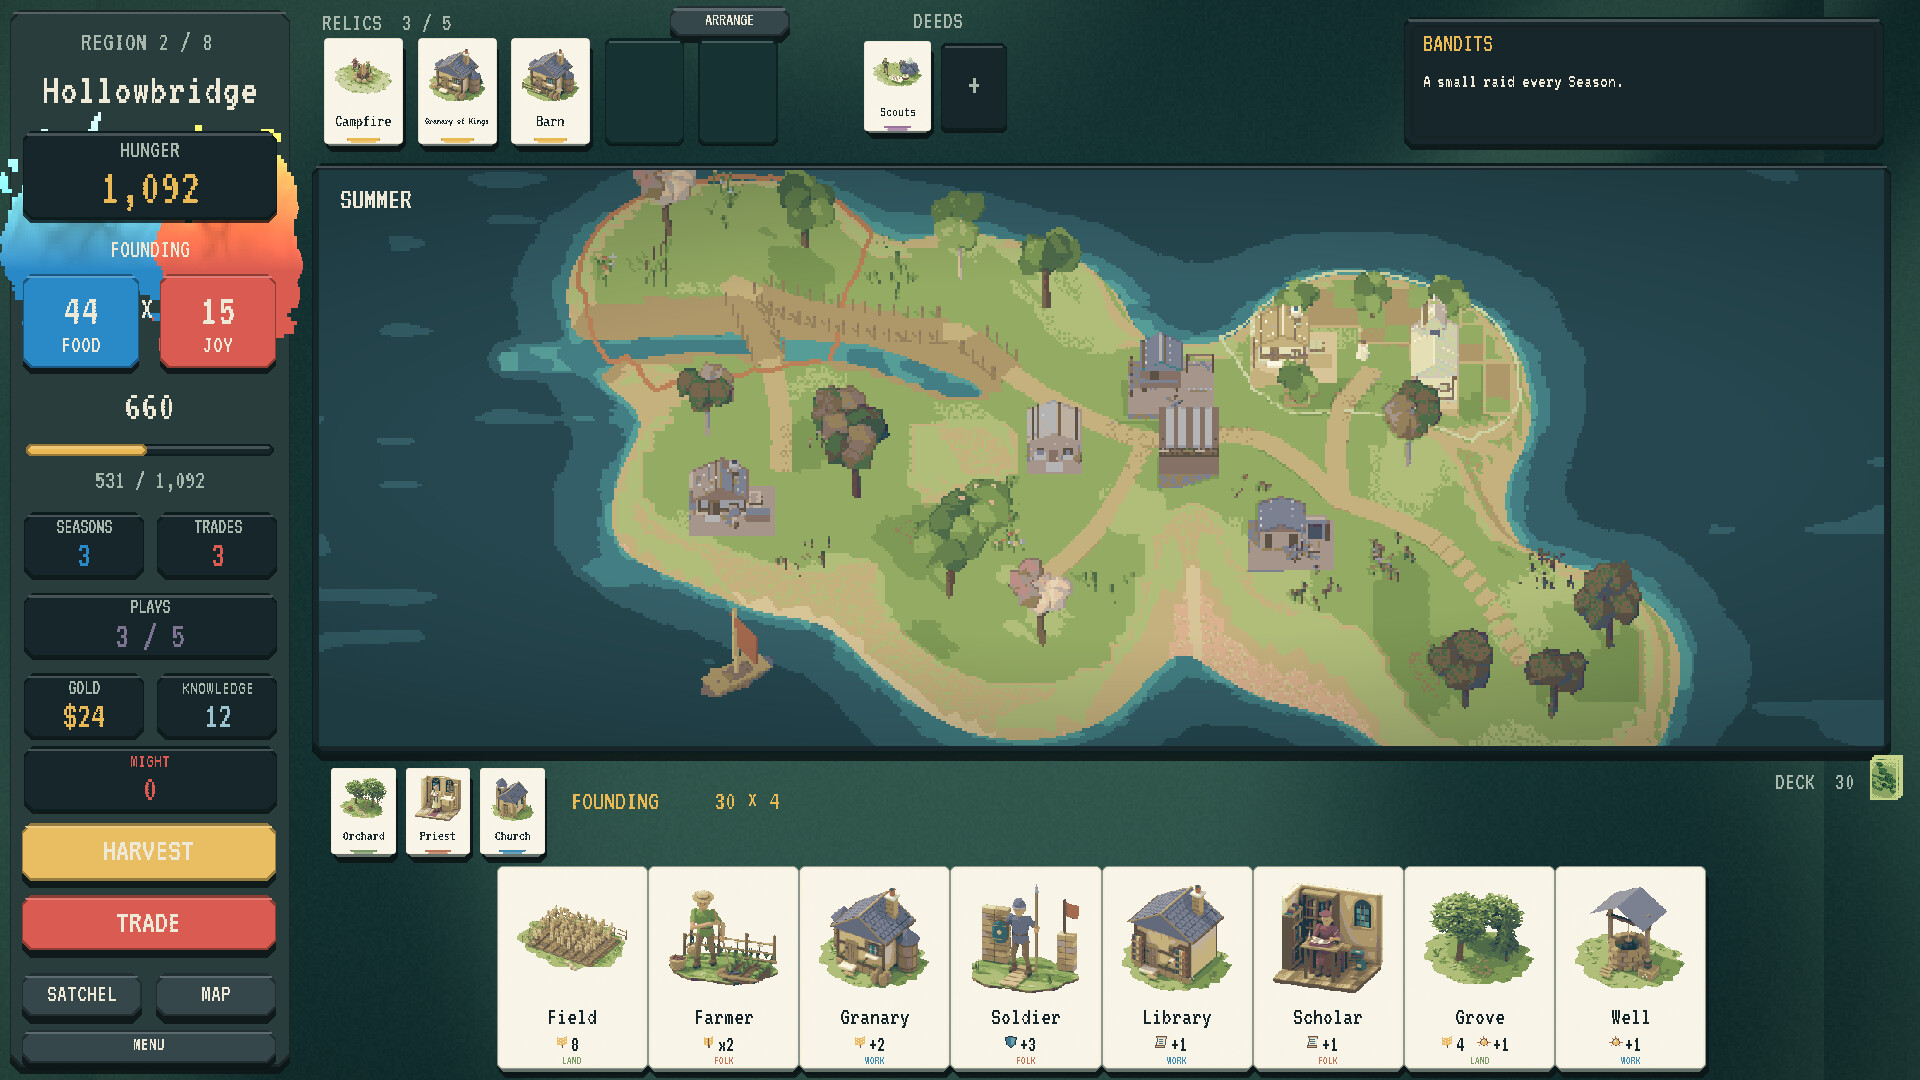Click the Bandits info panel

(x=1643, y=83)
